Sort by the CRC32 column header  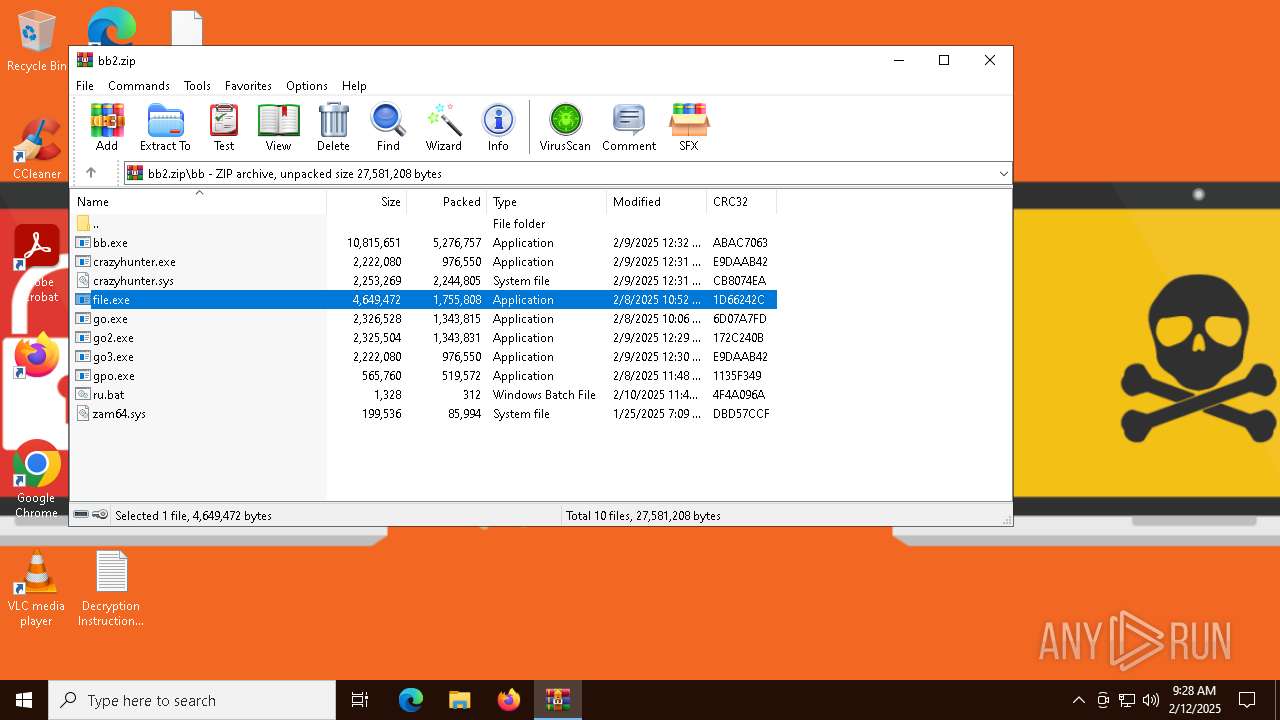coord(742,202)
